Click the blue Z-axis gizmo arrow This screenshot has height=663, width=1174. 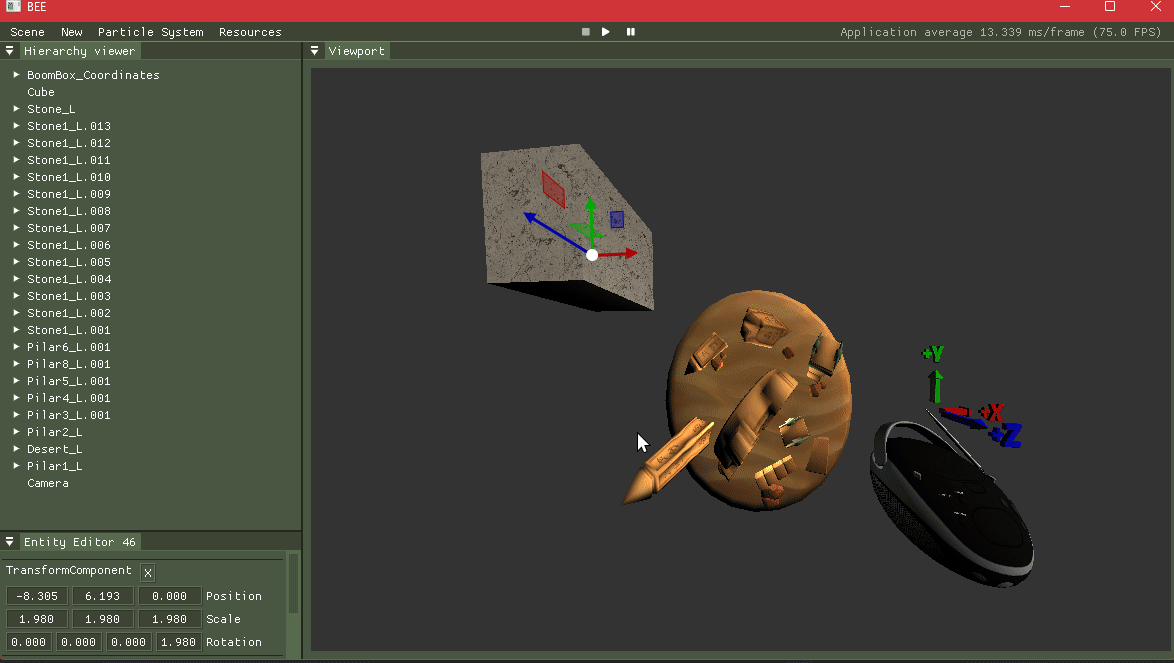click(x=545, y=226)
